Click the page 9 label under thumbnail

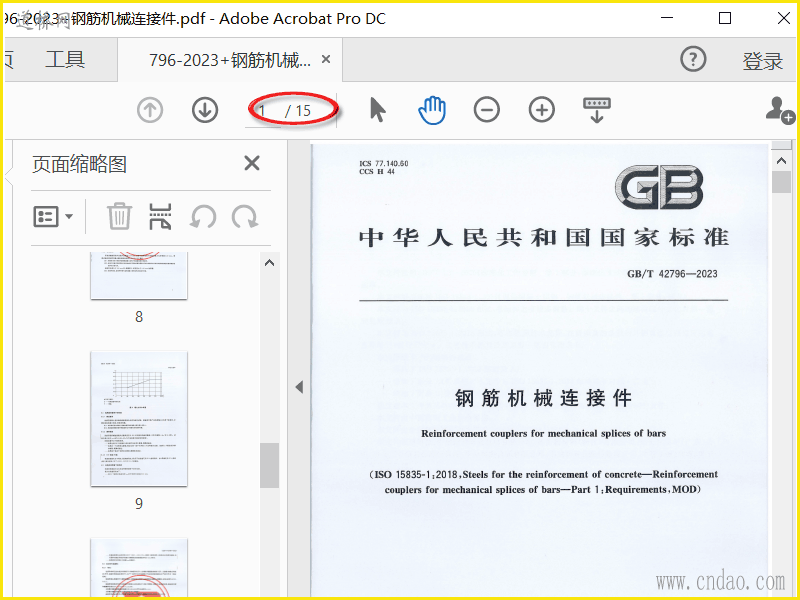point(139,504)
